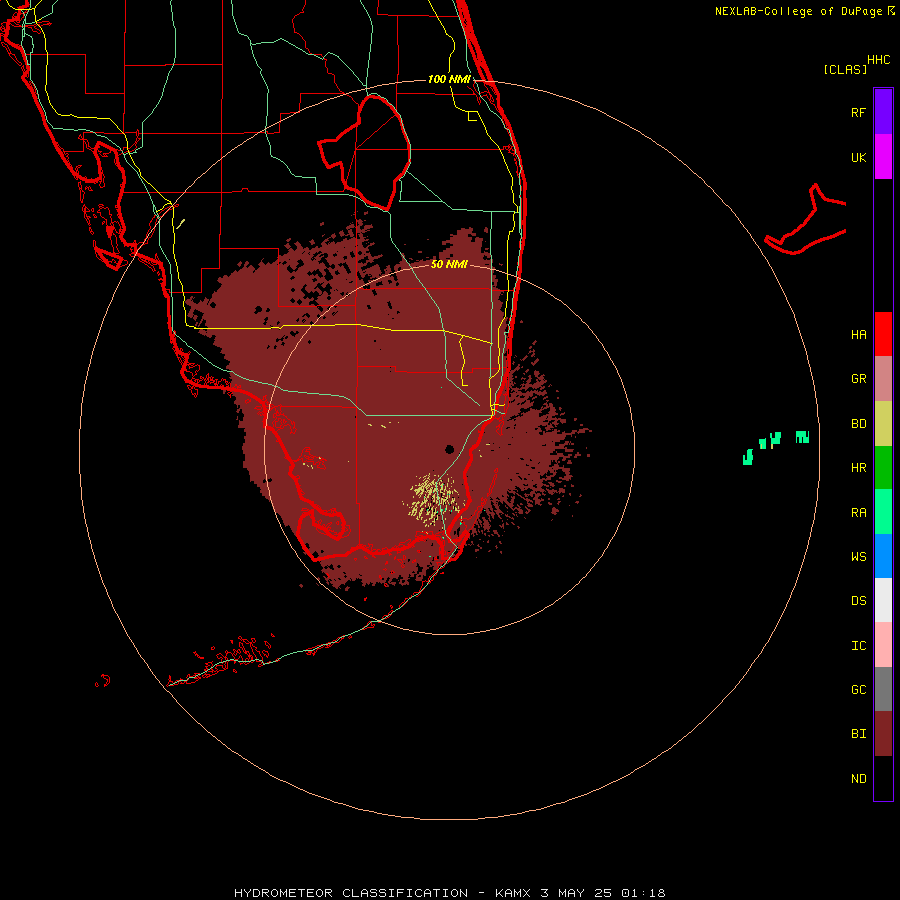
Task: Click the Lake Okeechobee outline
Action: tap(365, 152)
